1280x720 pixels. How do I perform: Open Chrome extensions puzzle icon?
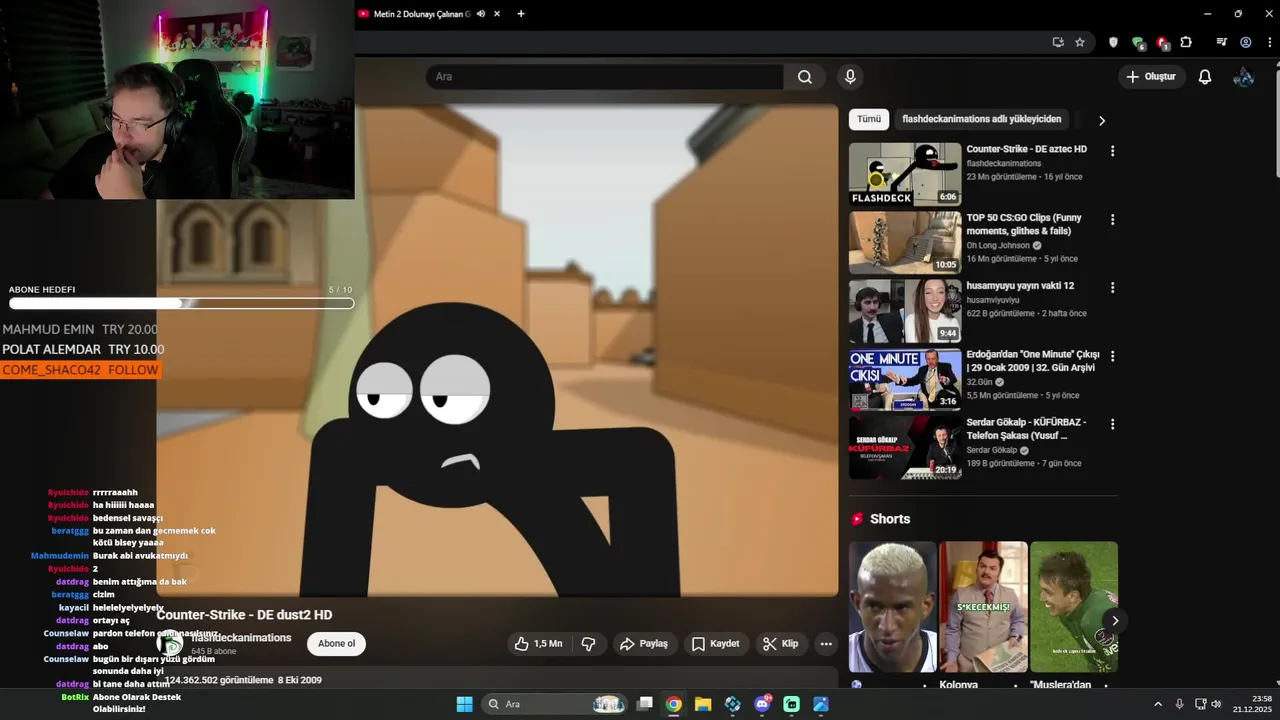click(x=1186, y=42)
